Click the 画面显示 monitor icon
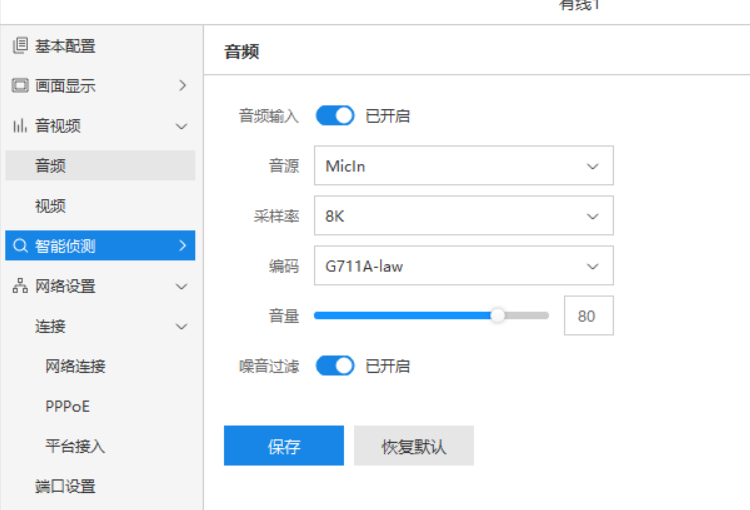 19,86
